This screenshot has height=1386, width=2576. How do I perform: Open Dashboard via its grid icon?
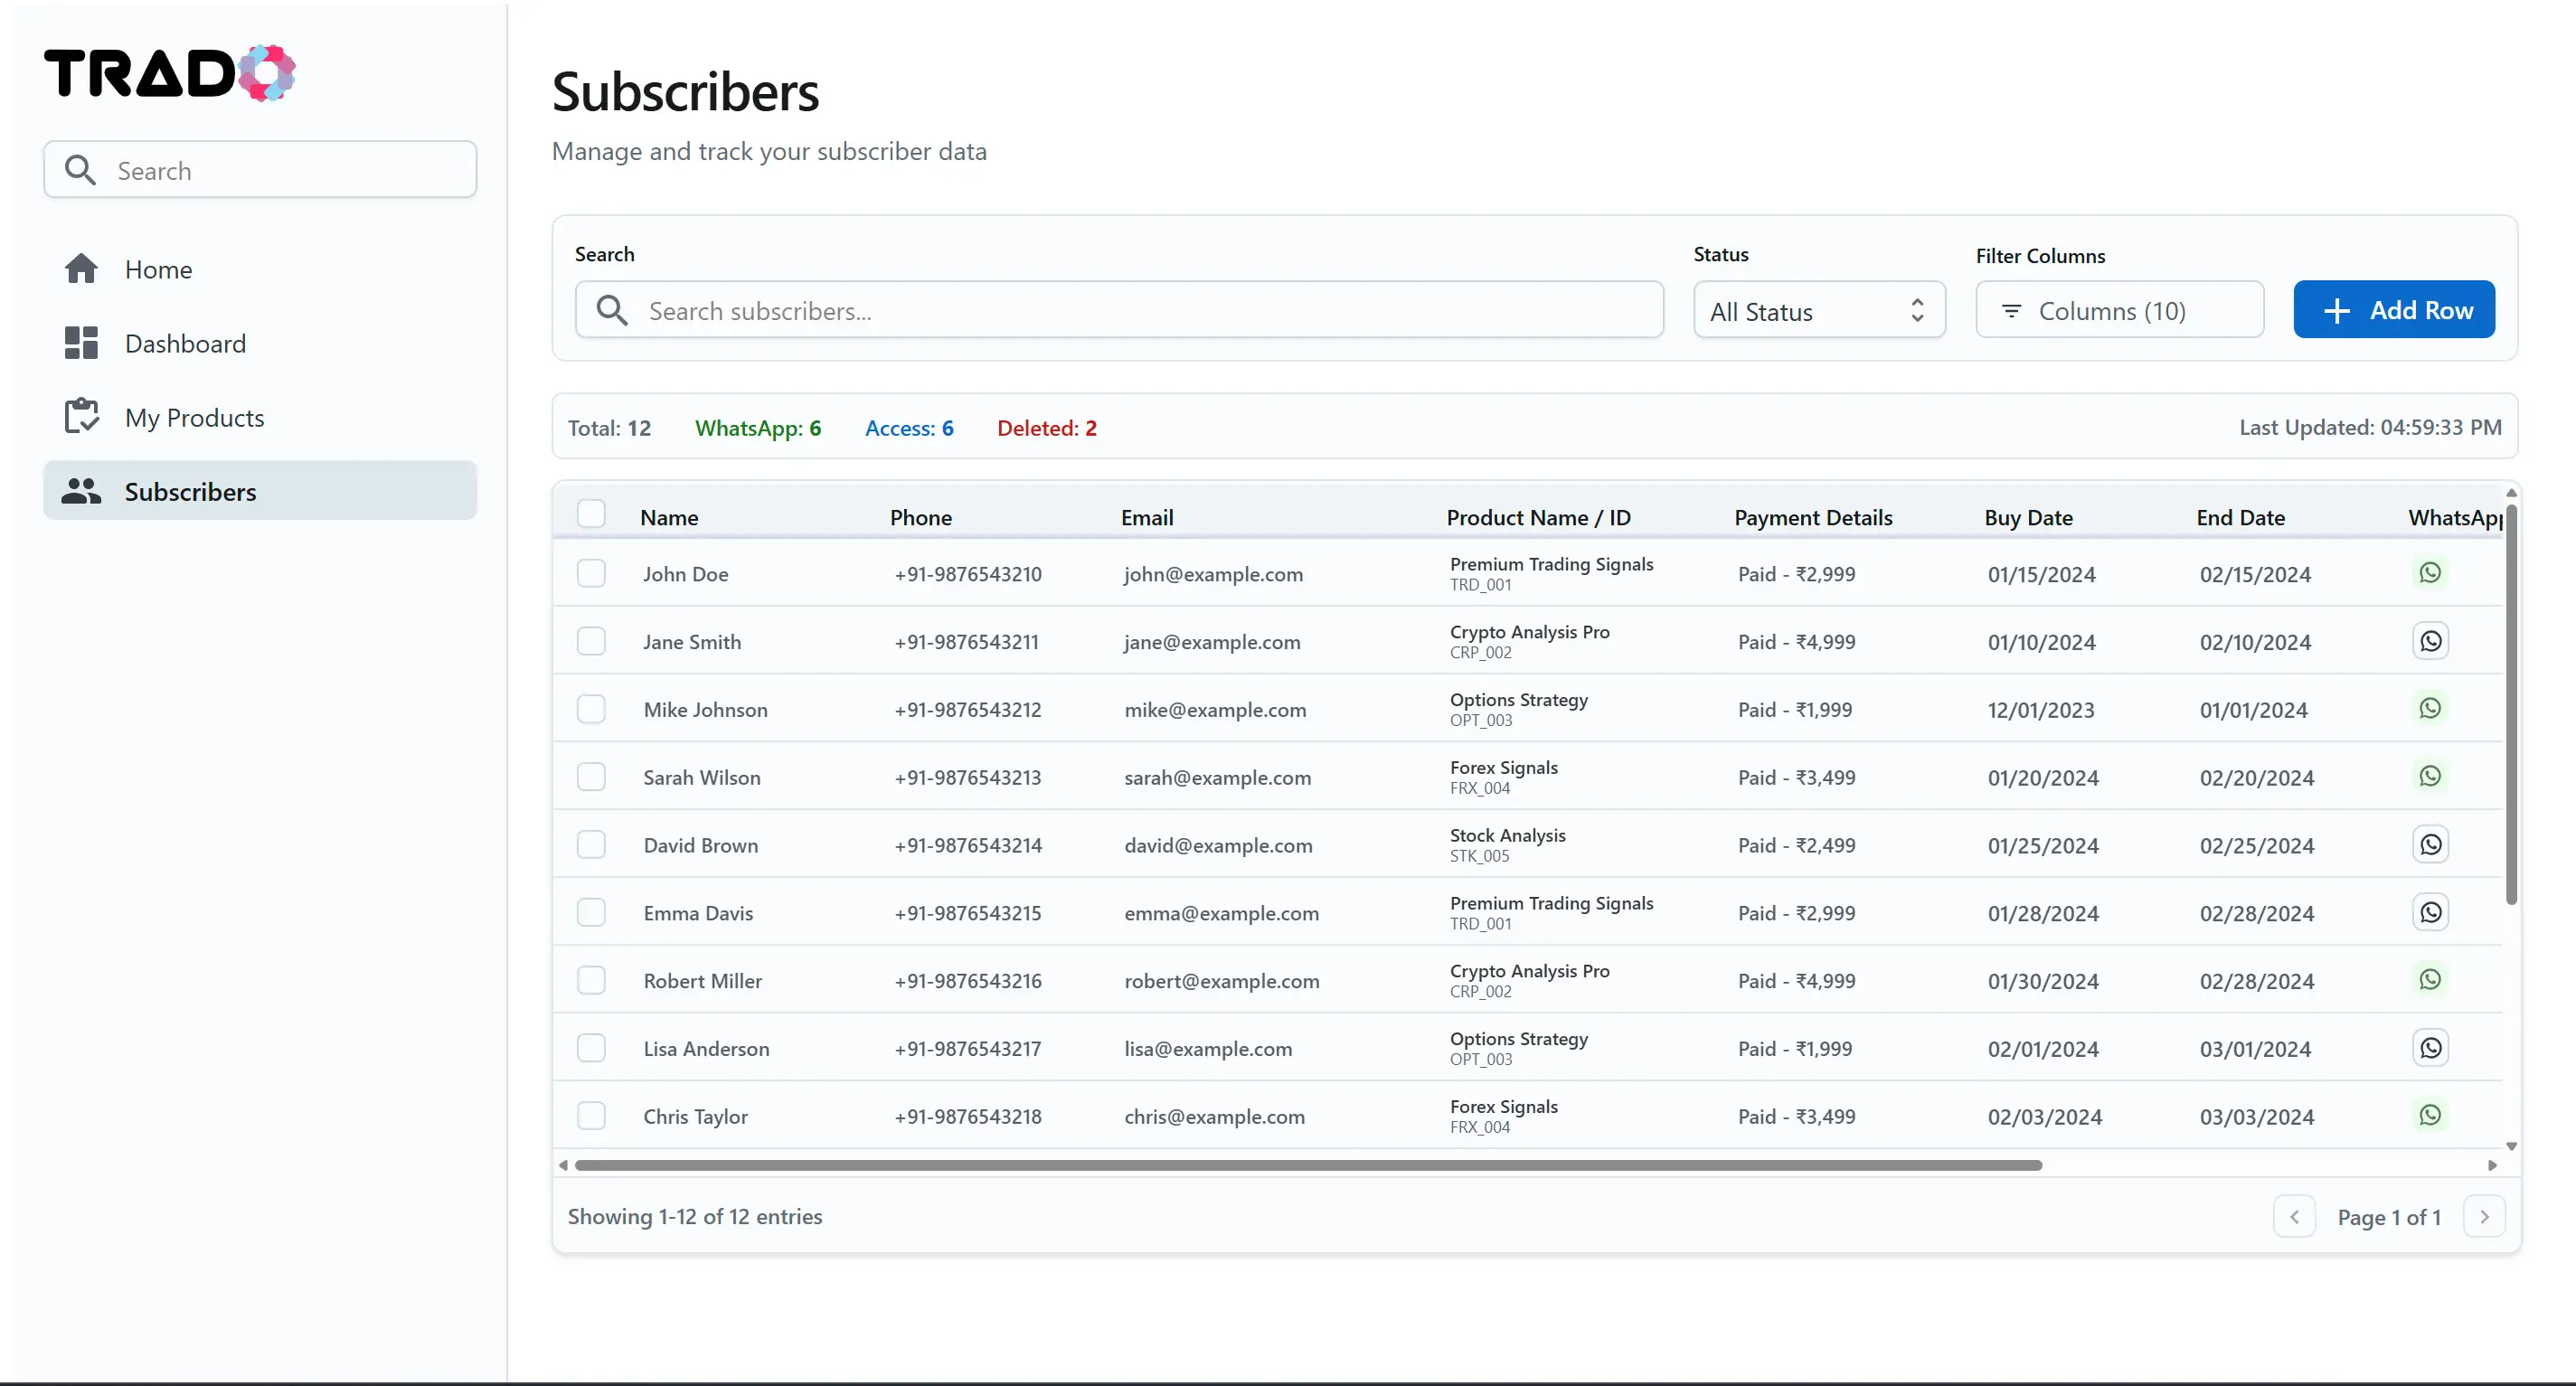(82, 343)
